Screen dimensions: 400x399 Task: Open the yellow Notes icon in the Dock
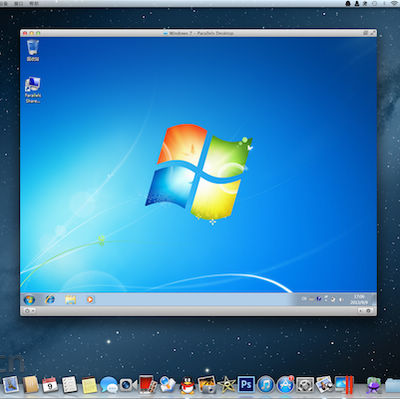[x=89, y=386]
